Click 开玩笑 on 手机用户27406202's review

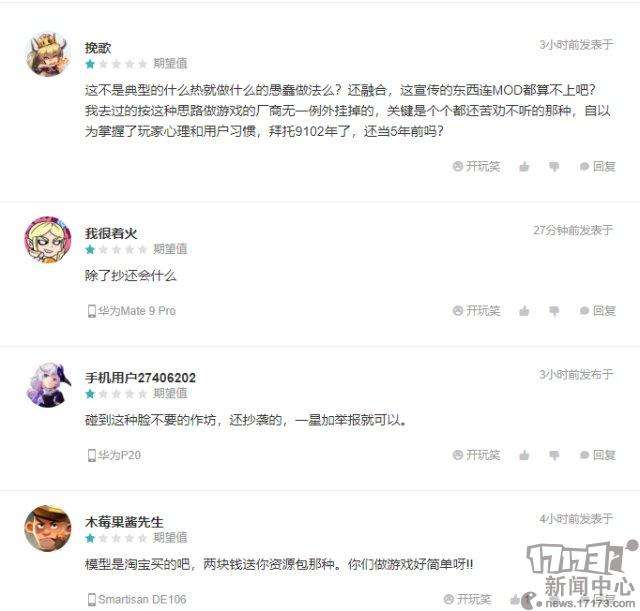(x=476, y=455)
